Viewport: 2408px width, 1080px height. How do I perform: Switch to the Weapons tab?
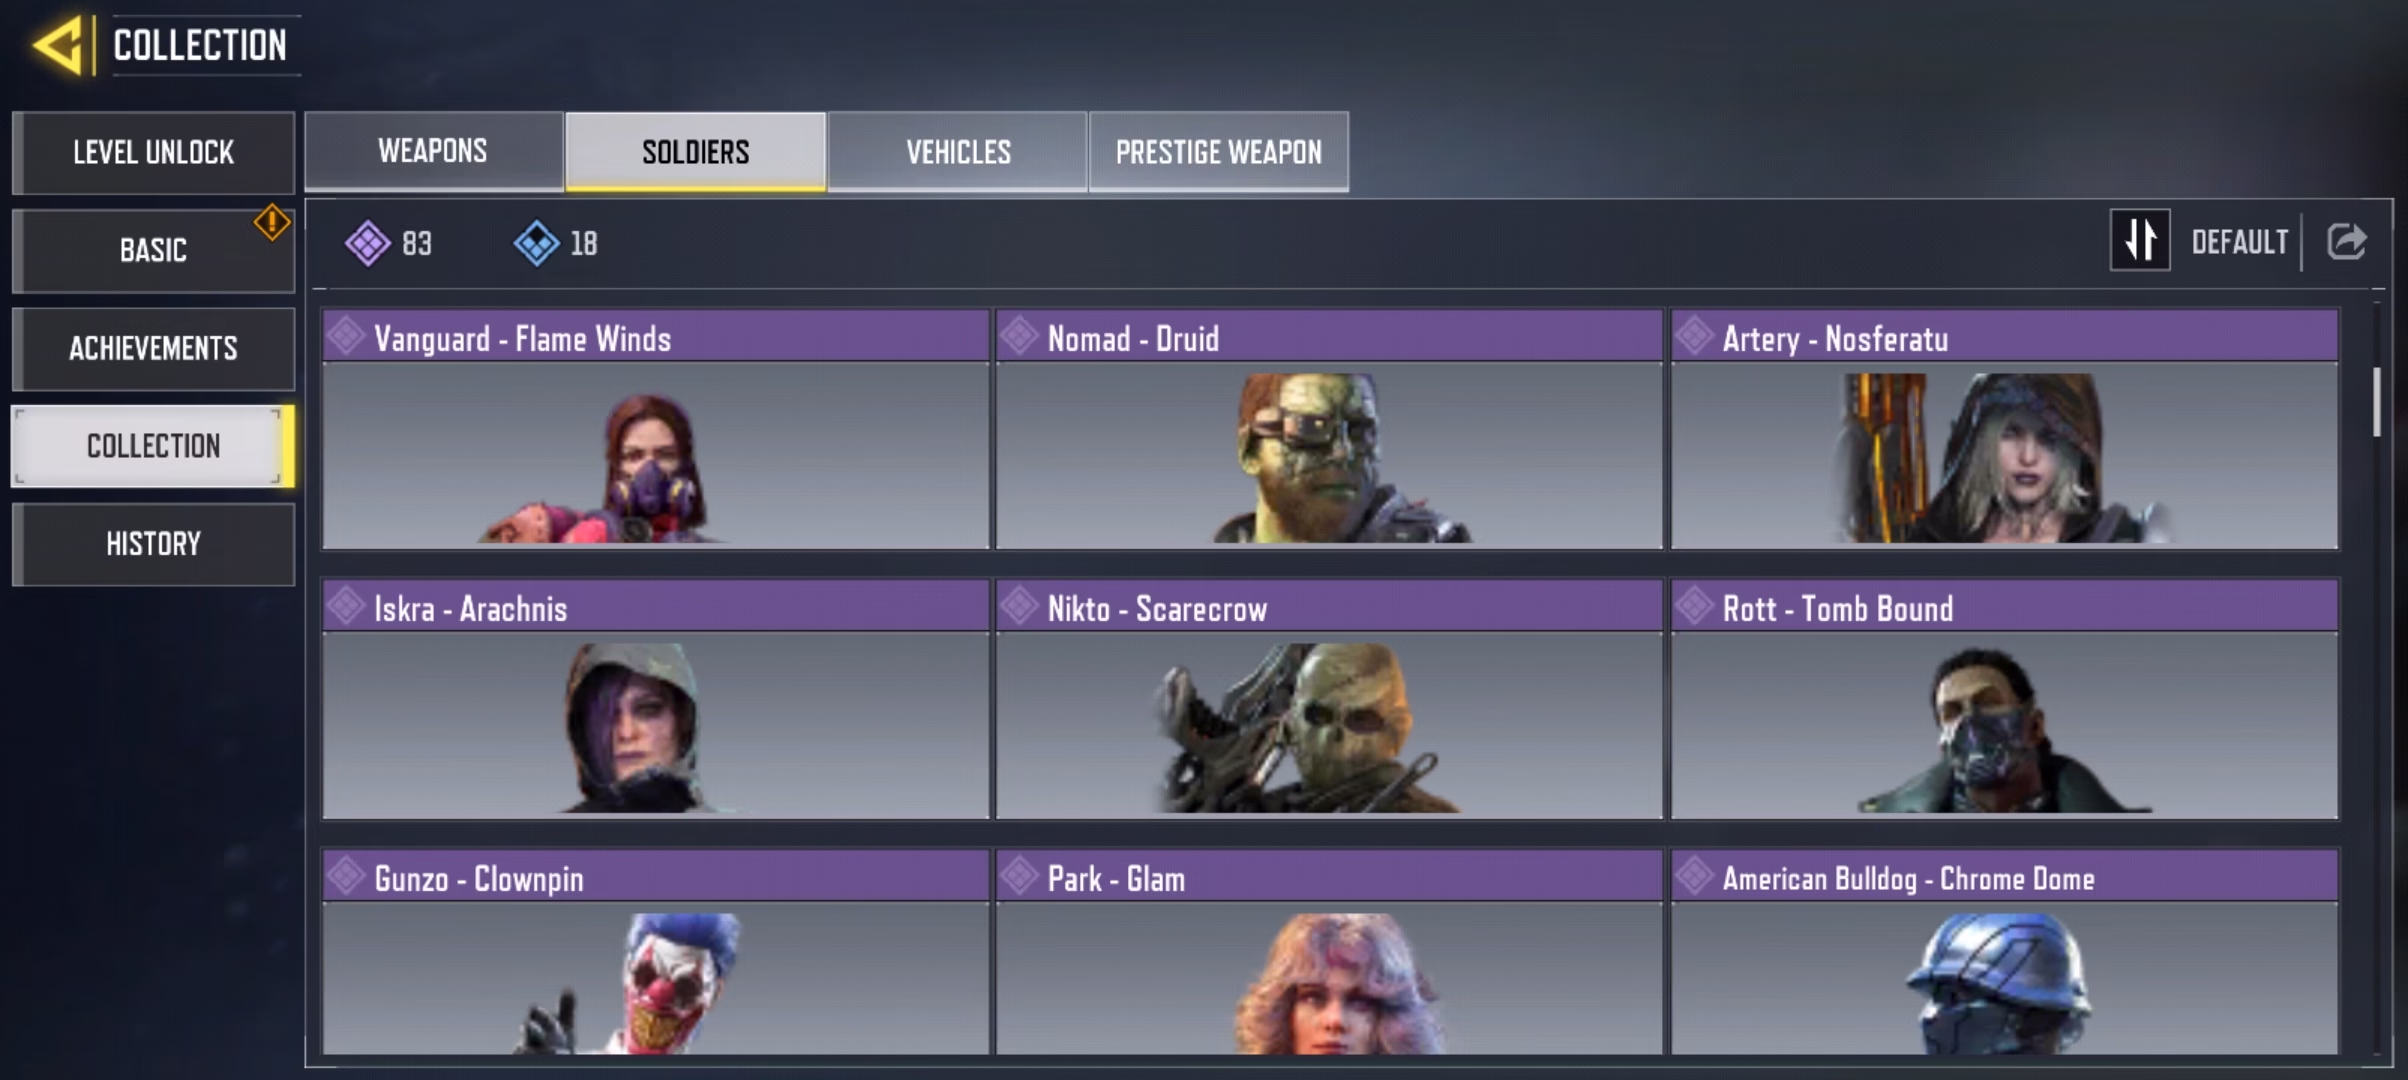click(433, 151)
